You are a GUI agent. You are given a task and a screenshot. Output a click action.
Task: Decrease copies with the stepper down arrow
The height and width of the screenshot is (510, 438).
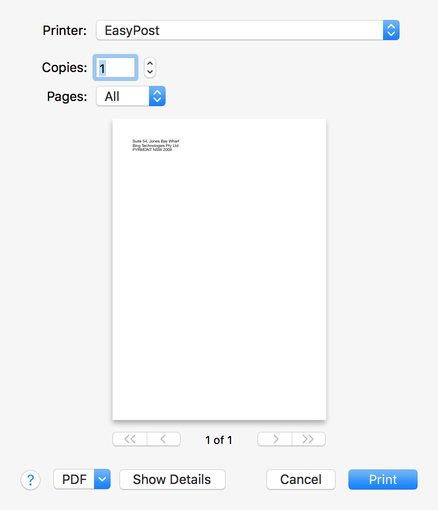click(150, 72)
